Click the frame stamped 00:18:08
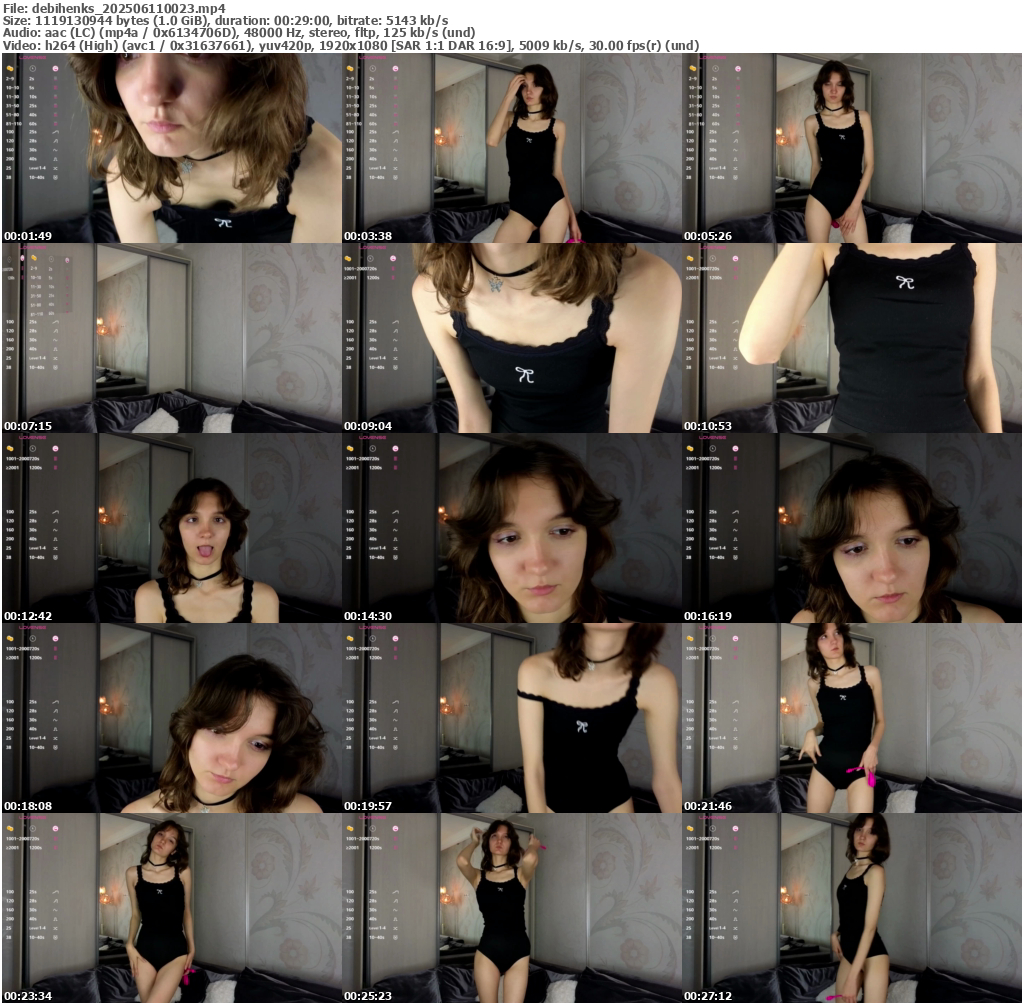This screenshot has height=1003, width=1024. [172, 718]
